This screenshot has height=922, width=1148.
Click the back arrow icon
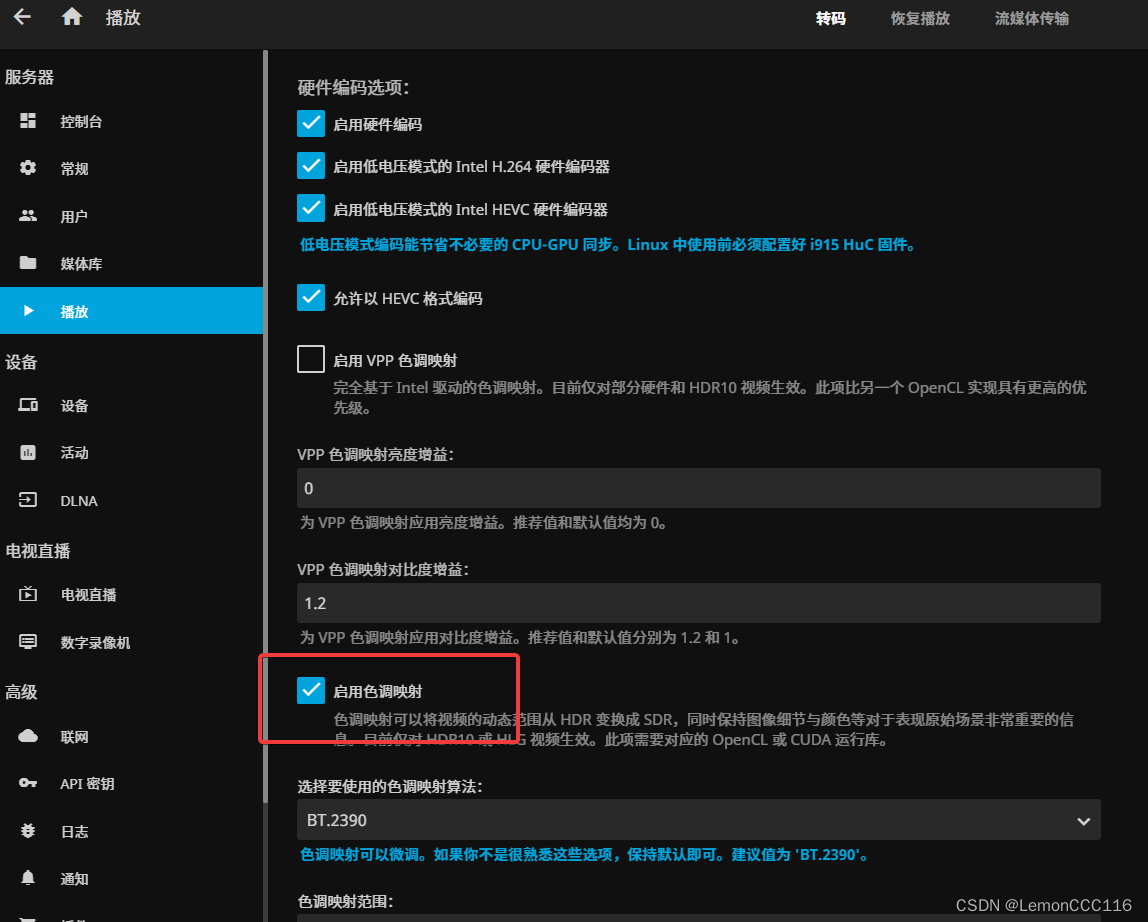[x=22, y=17]
